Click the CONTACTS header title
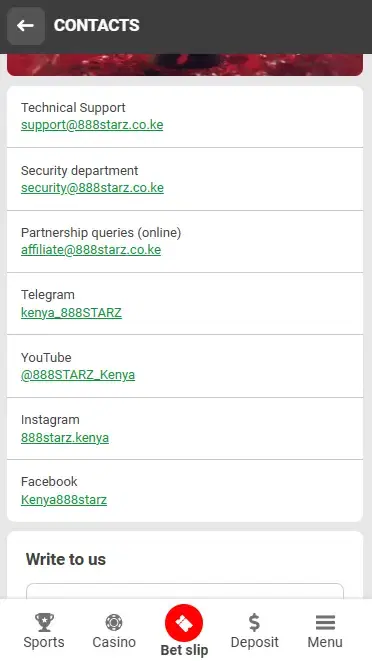372x661 pixels. point(97,26)
